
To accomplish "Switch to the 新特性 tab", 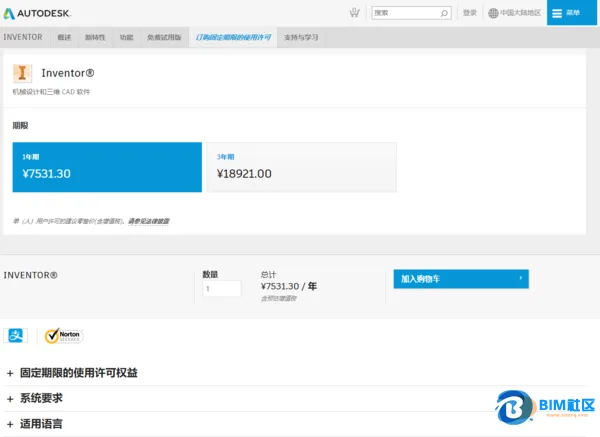I will 95,38.
